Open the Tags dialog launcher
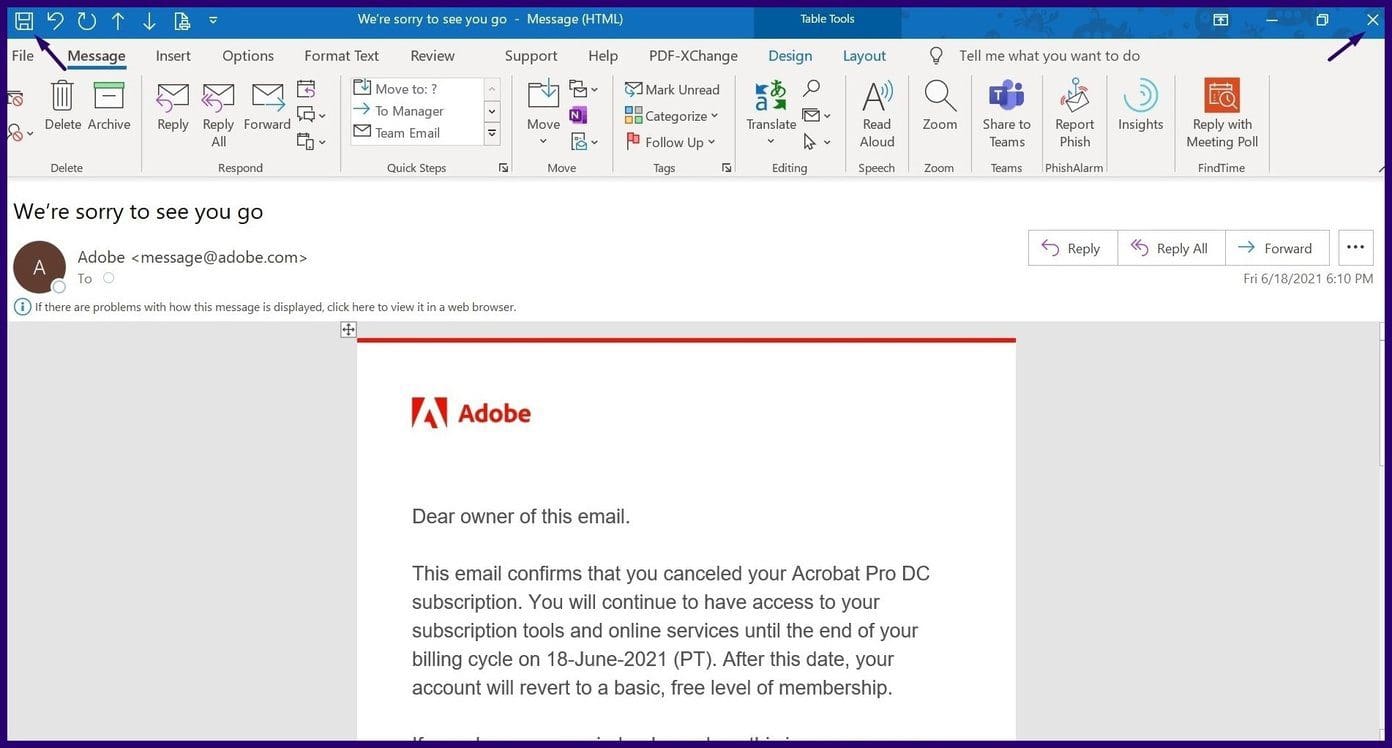The width and height of the screenshot is (1392, 748). tap(727, 168)
